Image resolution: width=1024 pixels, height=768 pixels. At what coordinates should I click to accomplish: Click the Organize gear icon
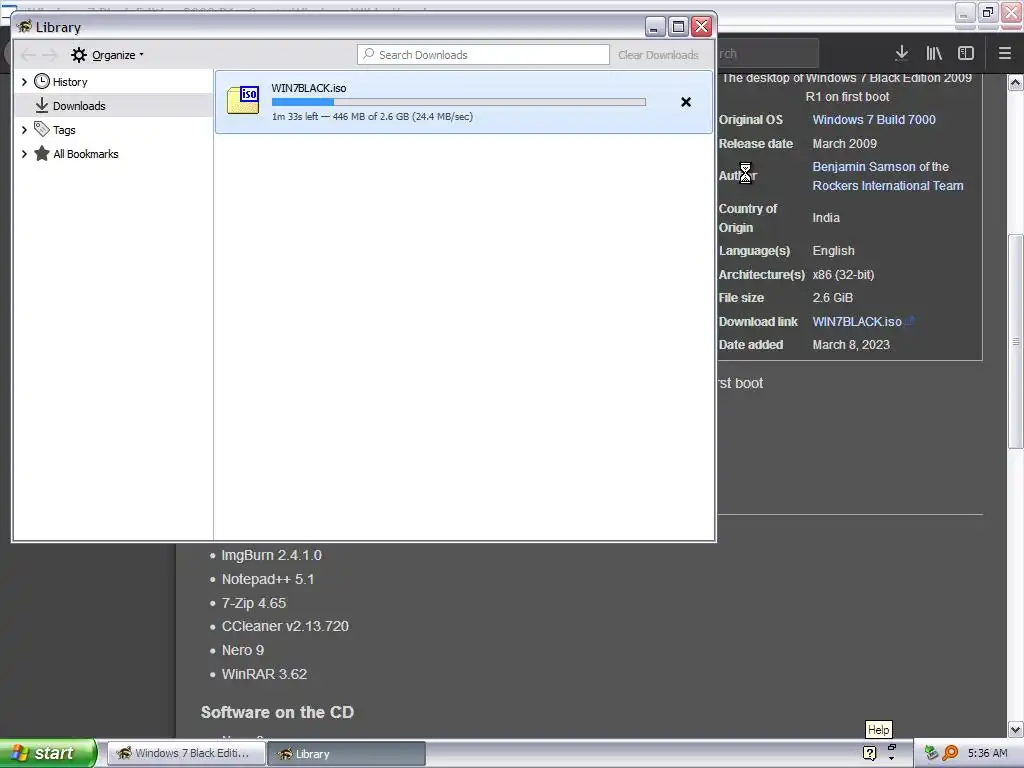click(78, 55)
